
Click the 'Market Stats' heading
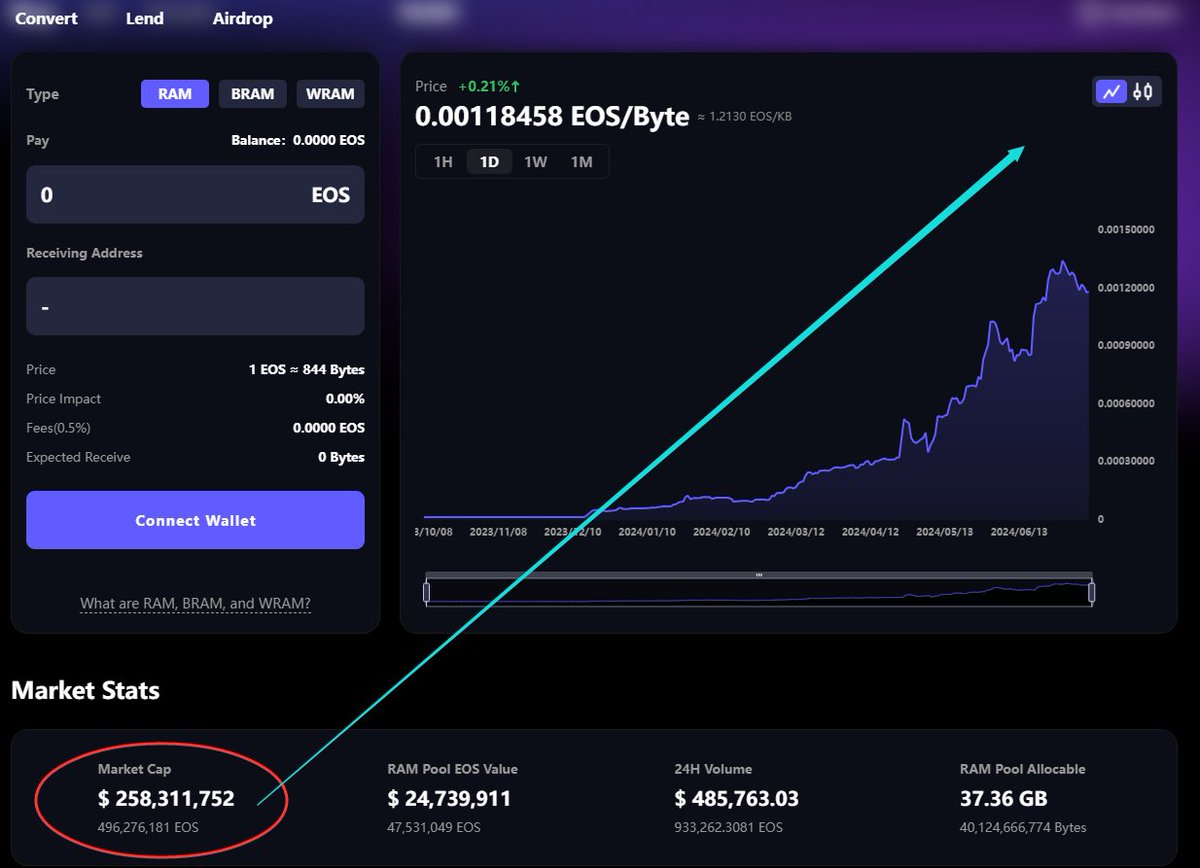pos(85,690)
